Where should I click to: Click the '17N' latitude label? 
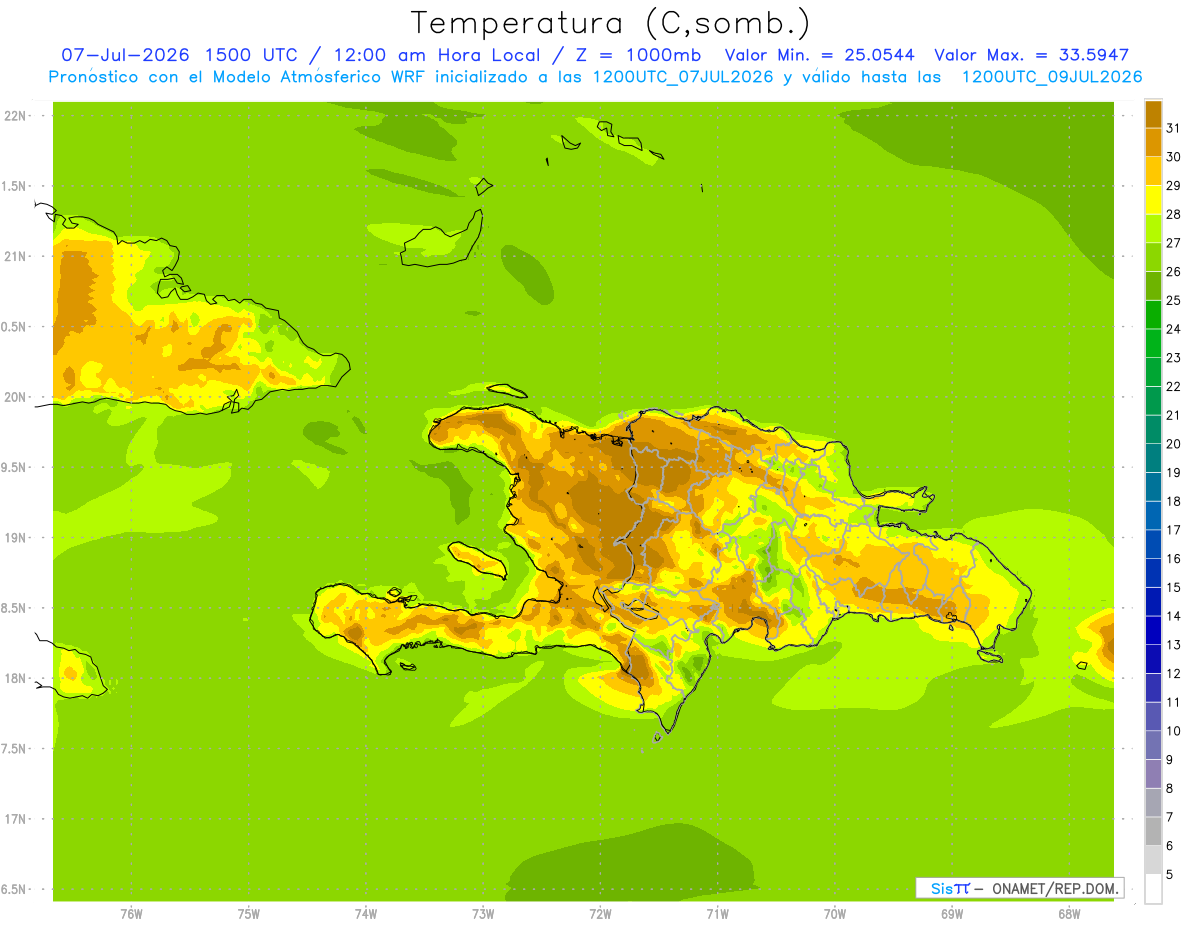(17, 819)
